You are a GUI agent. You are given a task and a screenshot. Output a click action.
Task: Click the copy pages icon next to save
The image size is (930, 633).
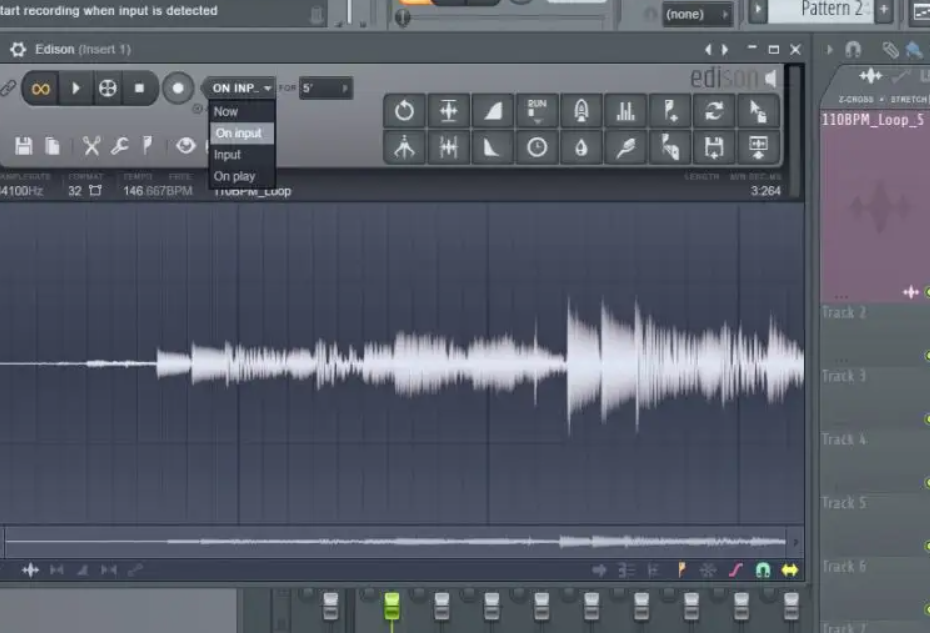52,145
